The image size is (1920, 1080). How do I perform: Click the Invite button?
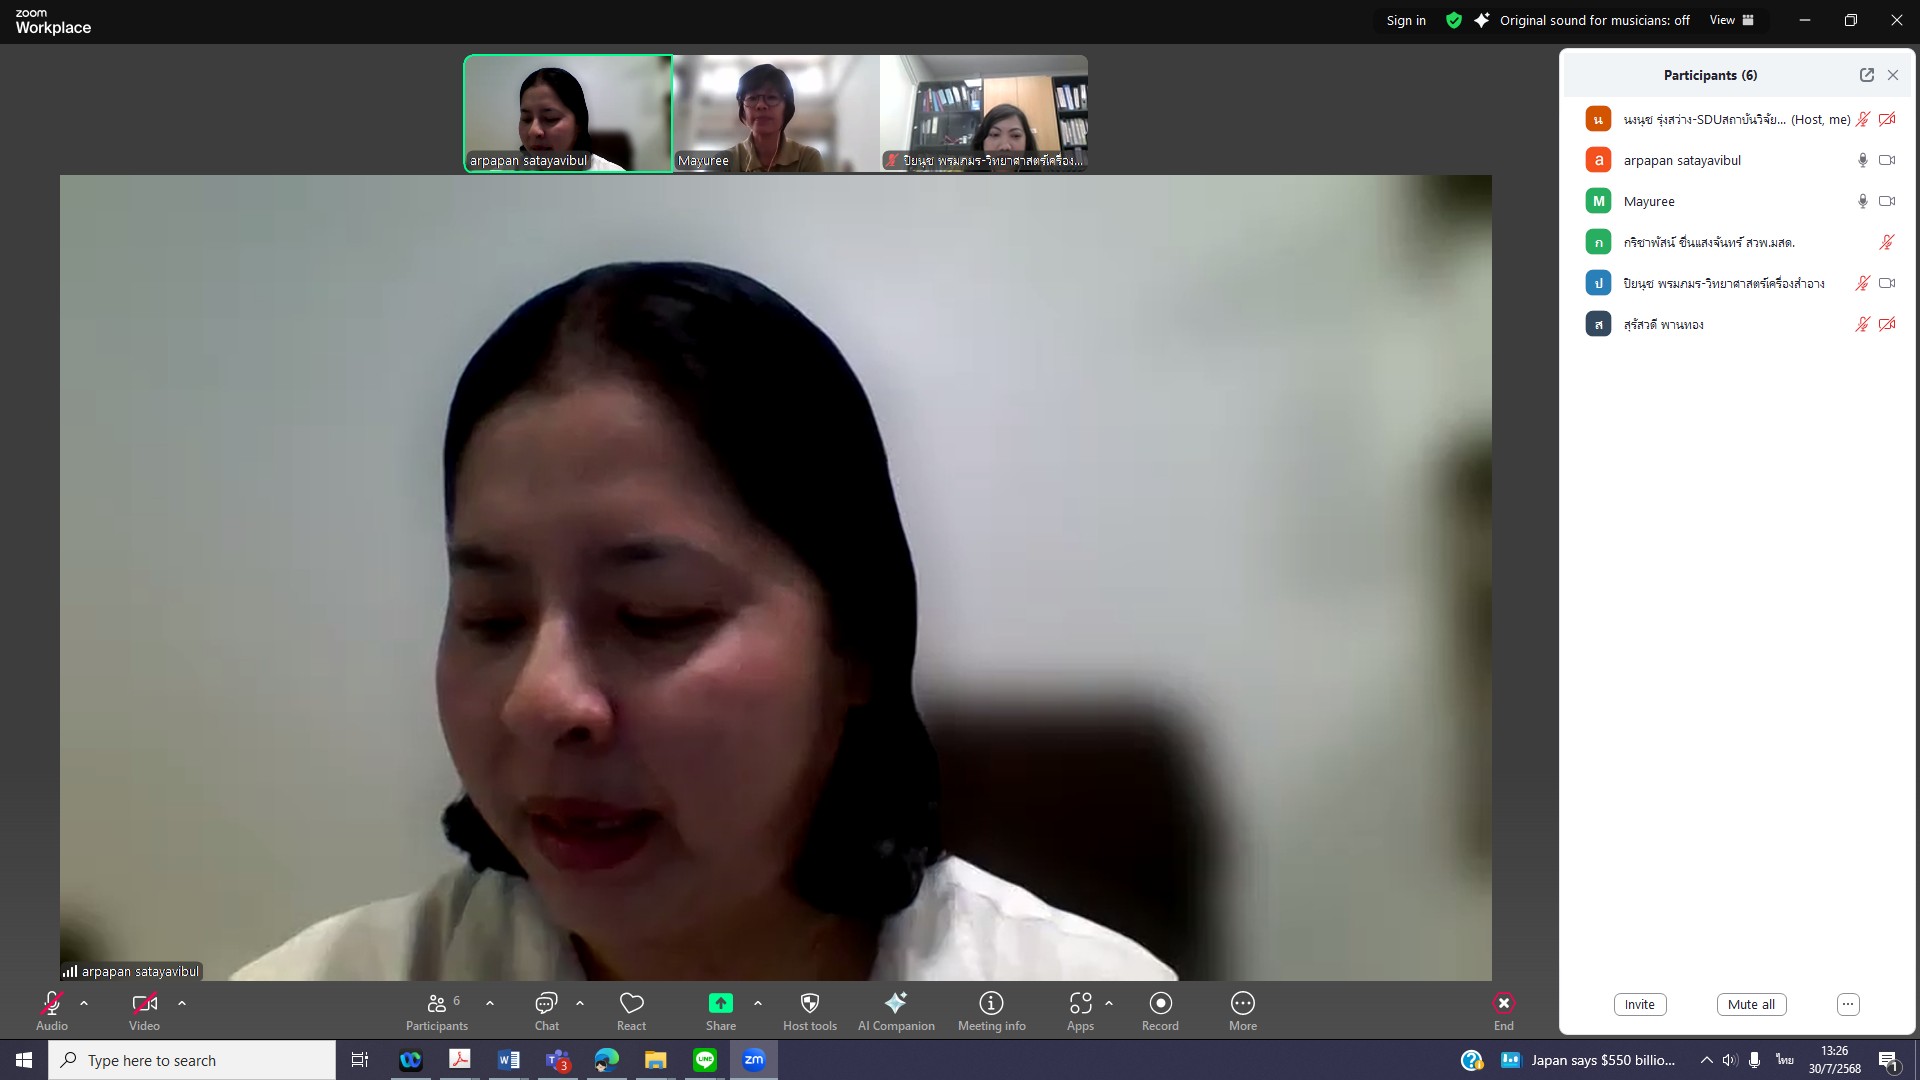[1640, 1004]
